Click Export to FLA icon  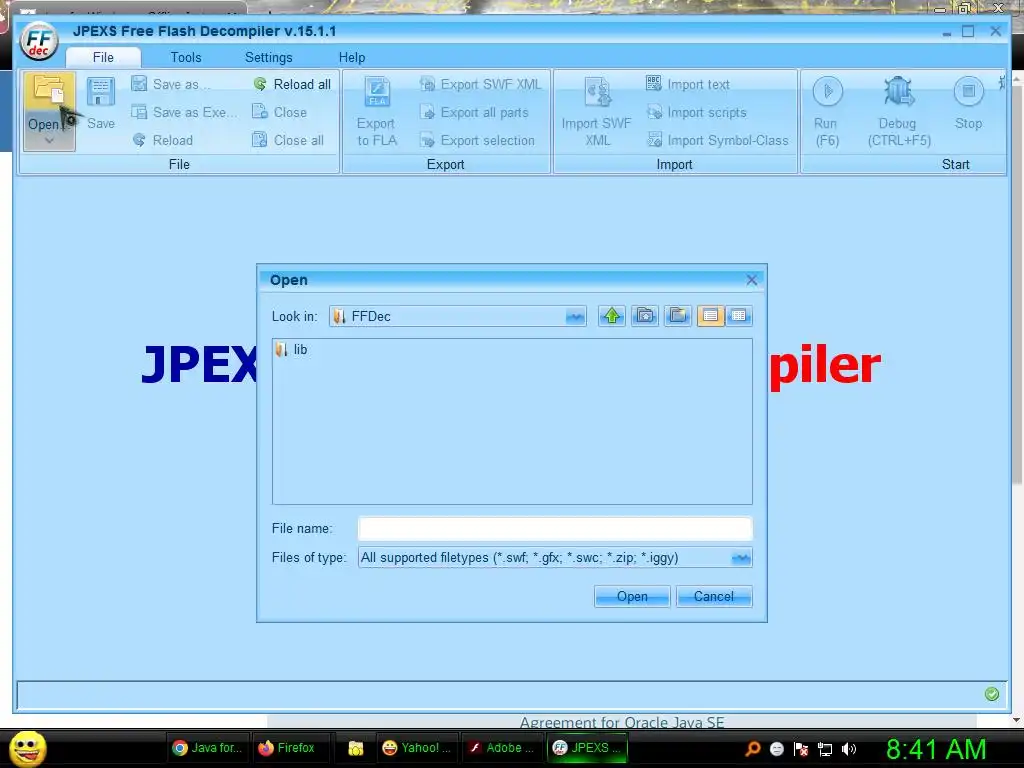tap(377, 92)
